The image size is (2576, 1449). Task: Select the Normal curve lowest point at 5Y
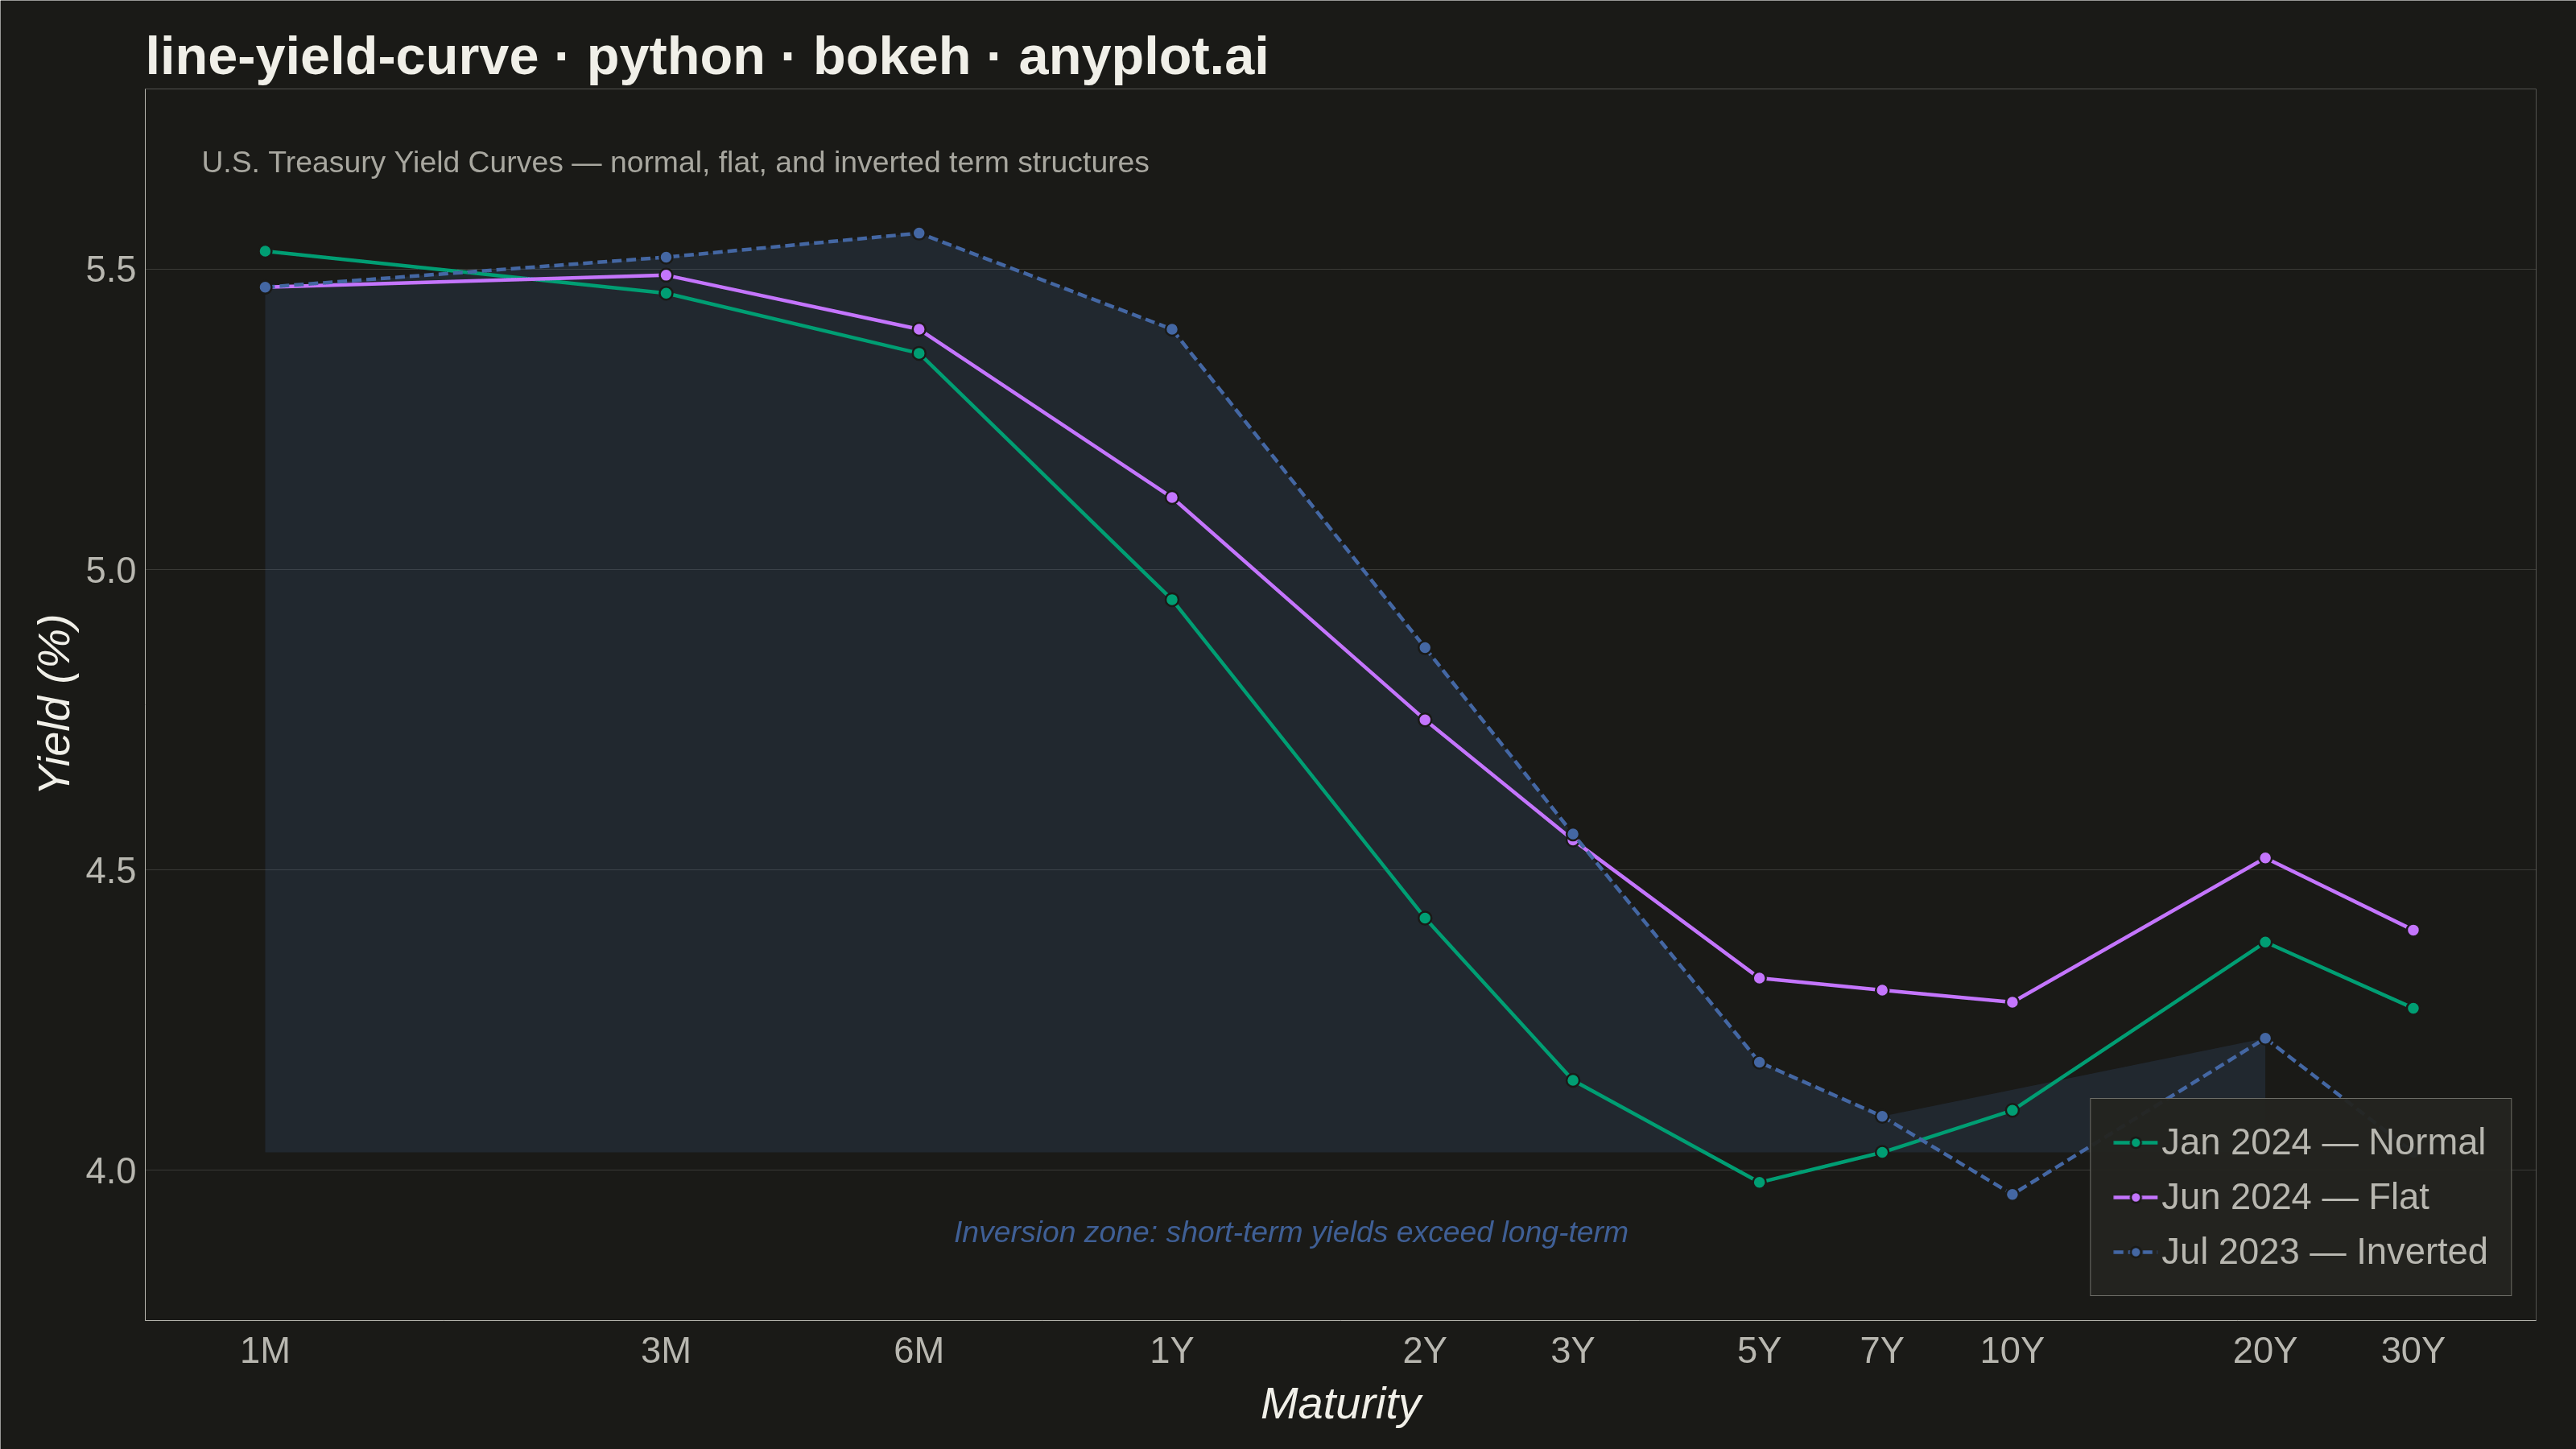[x=1759, y=1182]
